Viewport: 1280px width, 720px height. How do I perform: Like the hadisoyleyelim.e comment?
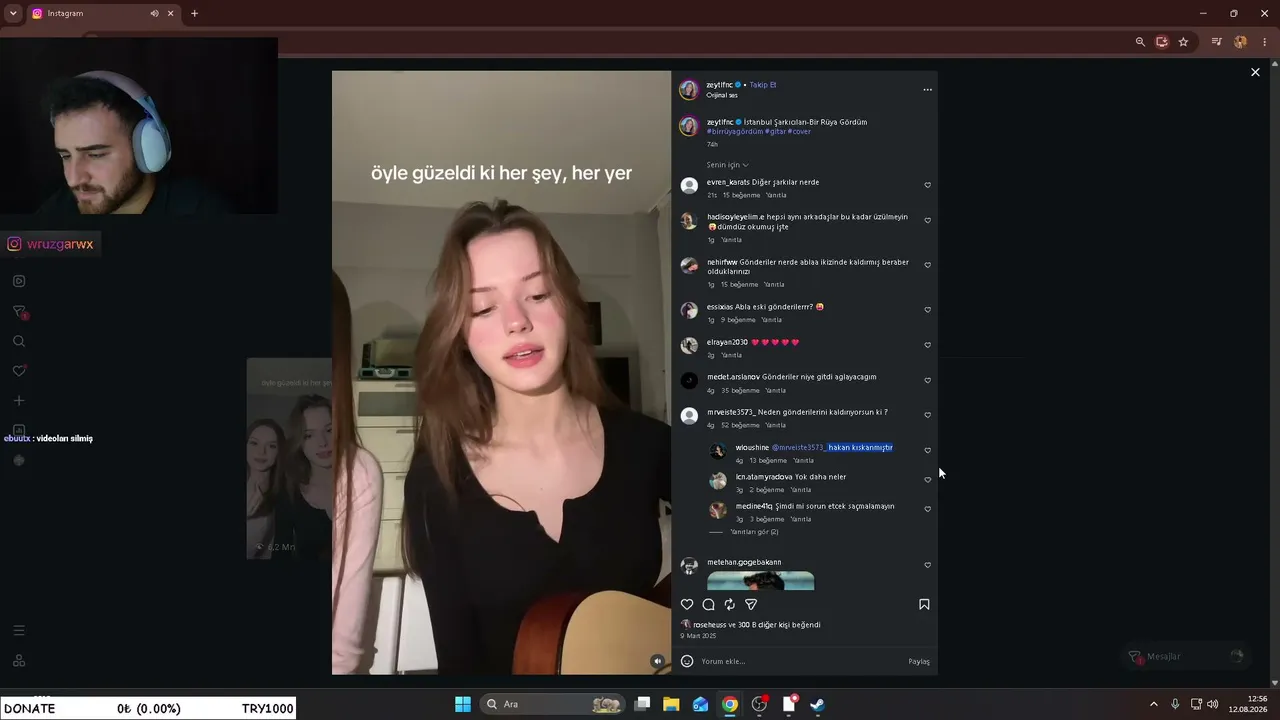point(927,220)
